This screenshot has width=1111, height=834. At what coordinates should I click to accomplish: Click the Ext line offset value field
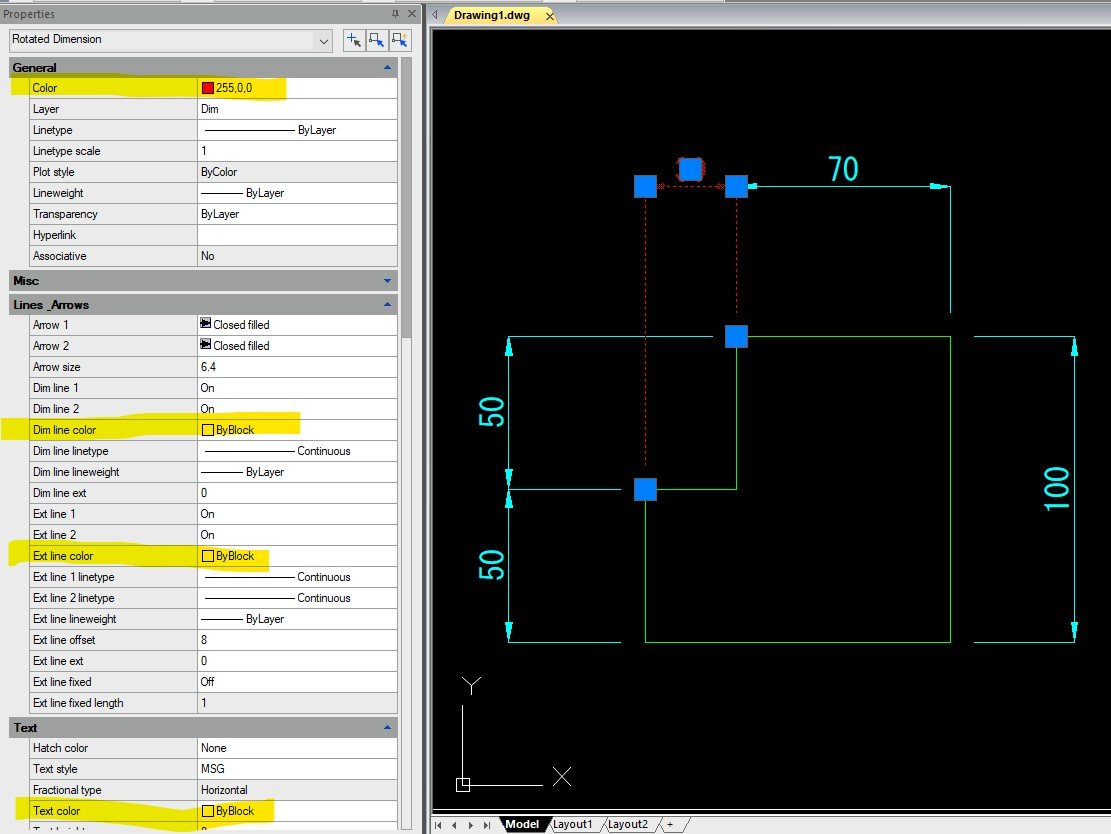[x=298, y=640]
